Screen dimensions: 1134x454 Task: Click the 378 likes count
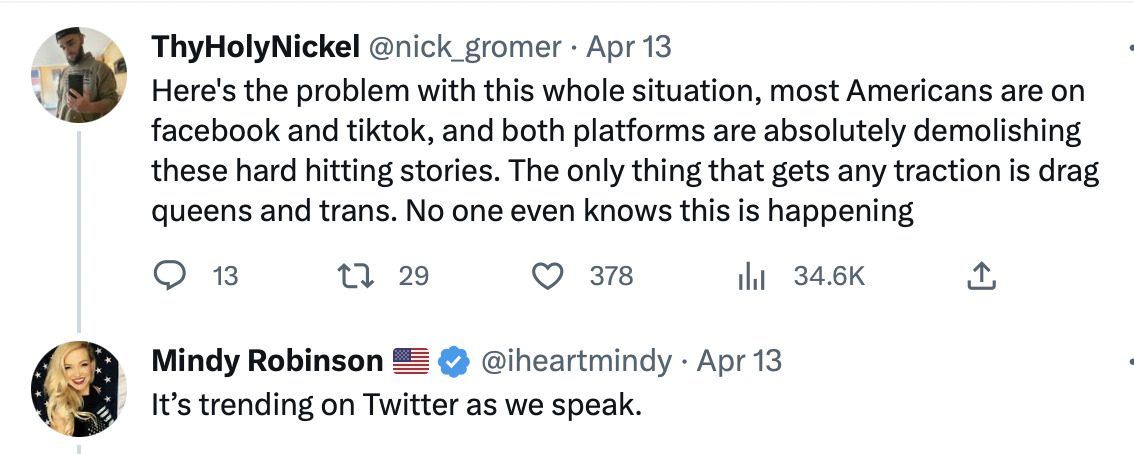click(x=611, y=276)
